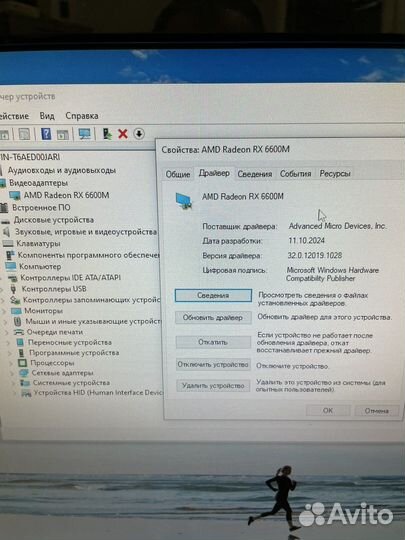405x540 pixels.
Task: Select the Драйвер tab
Action: (x=214, y=173)
